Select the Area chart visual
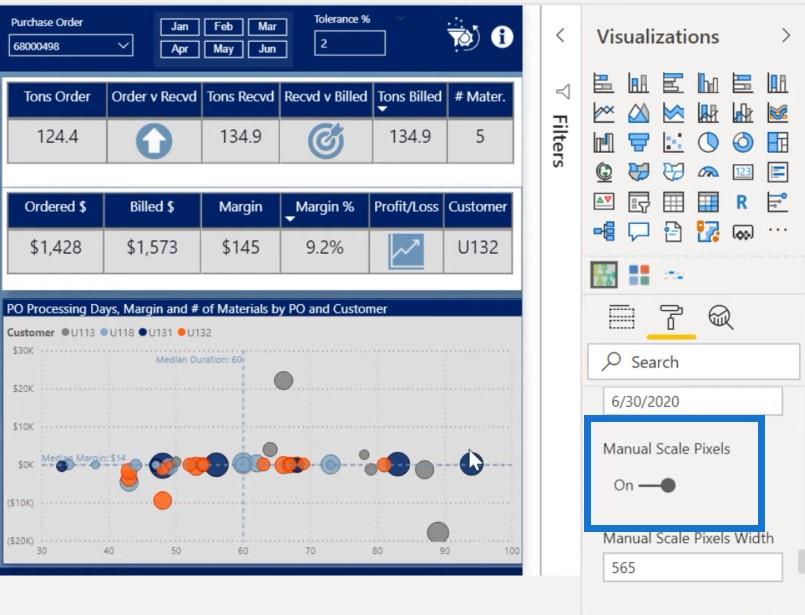Image resolution: width=805 pixels, height=615 pixels. click(x=638, y=112)
